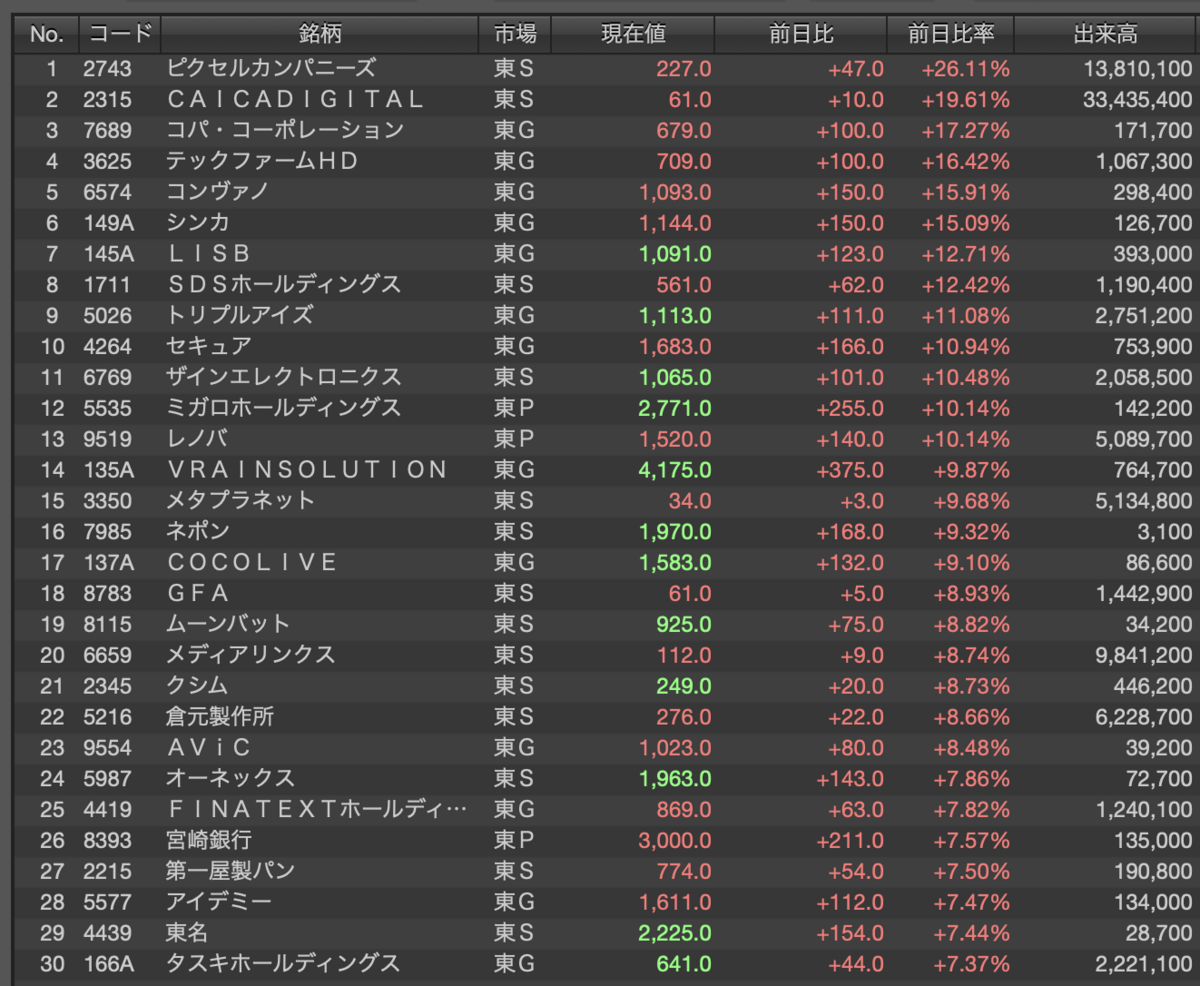Image resolution: width=1200 pixels, height=986 pixels.
Task: Click change amount +211.0
Action: point(850,840)
